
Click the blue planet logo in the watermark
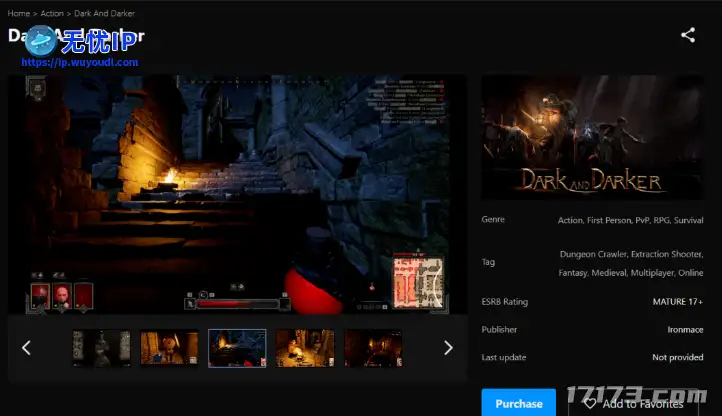coord(42,40)
